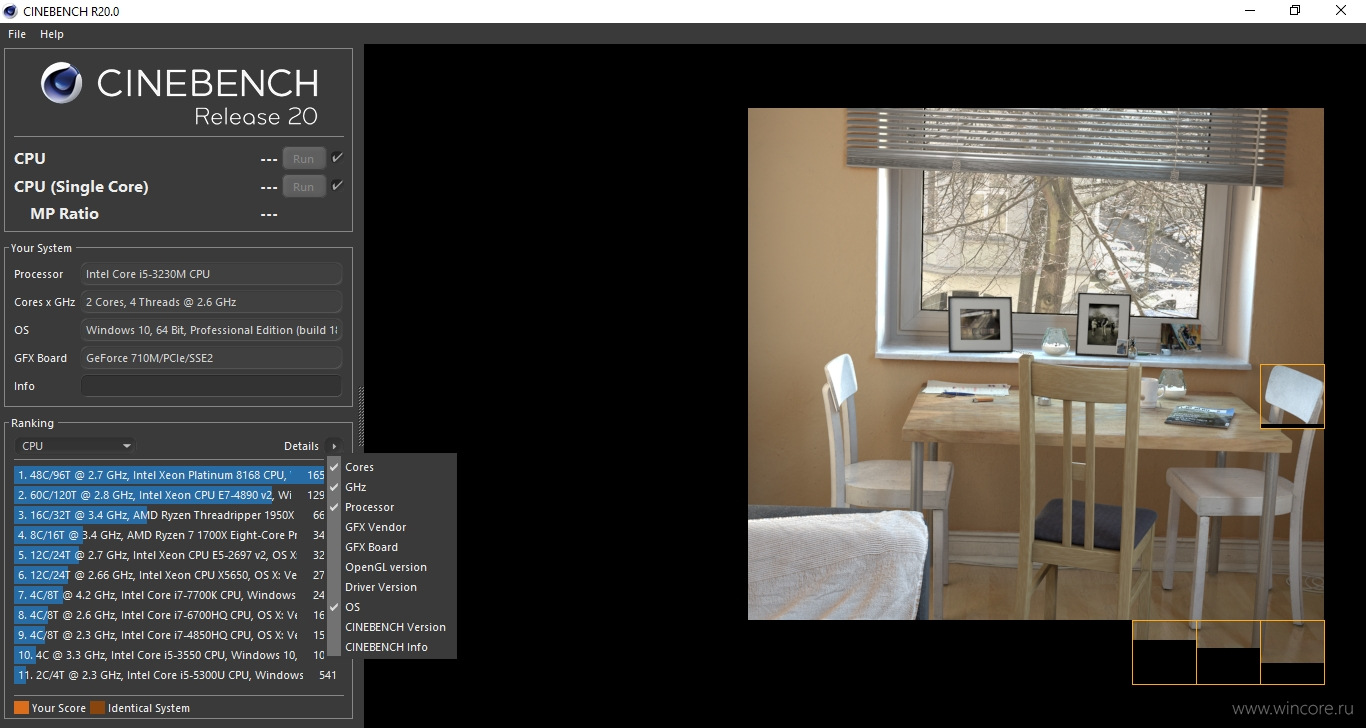
Task: Open the Help menu
Action: tap(52, 34)
